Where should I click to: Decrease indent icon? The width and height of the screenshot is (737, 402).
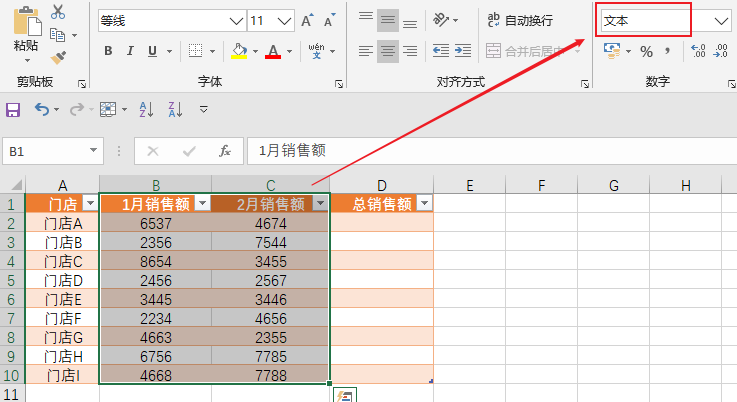point(441,51)
